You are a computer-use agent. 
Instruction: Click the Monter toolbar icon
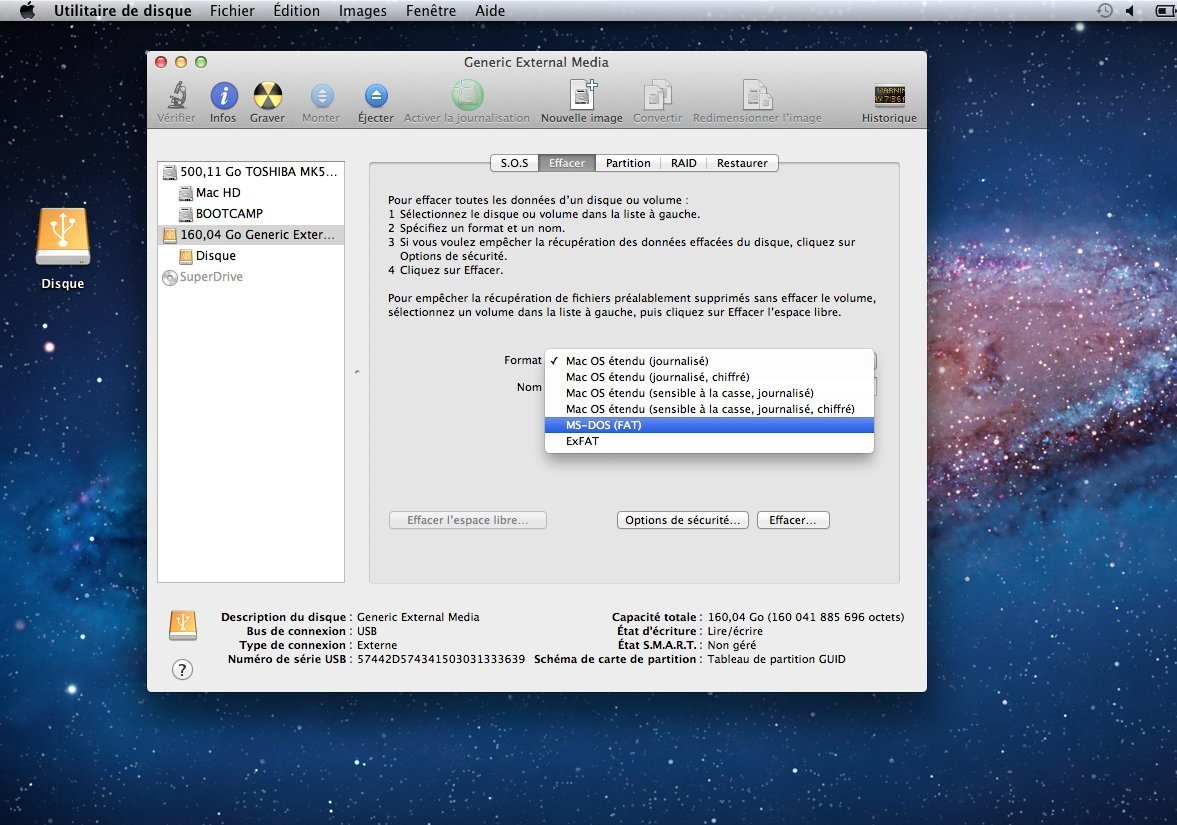click(x=321, y=95)
